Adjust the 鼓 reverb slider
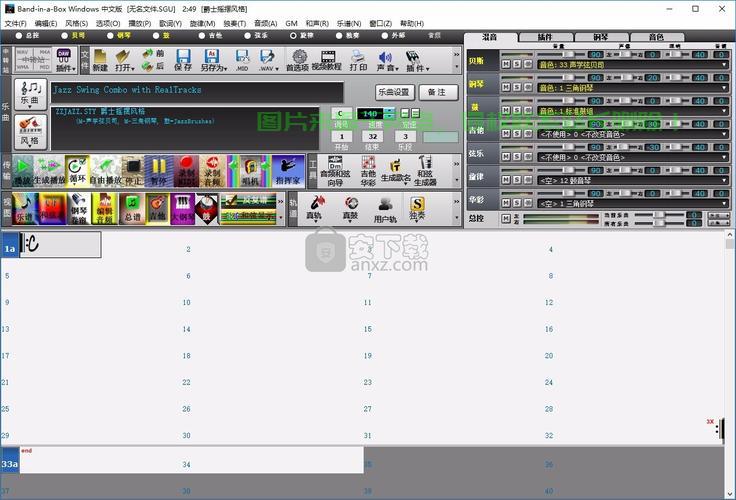 click(675, 101)
